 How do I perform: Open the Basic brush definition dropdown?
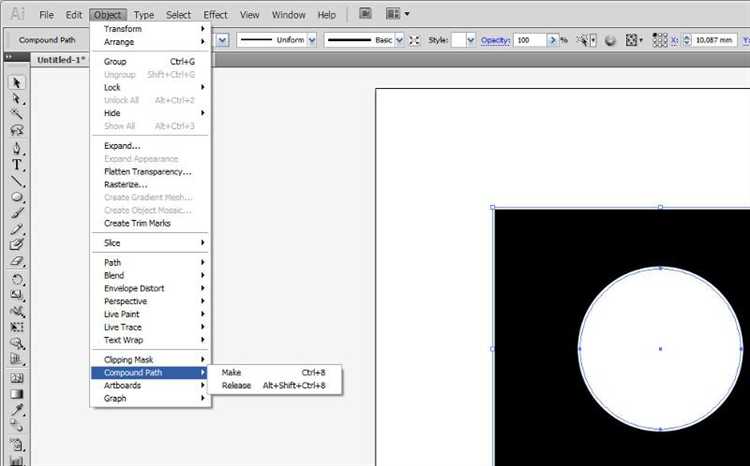point(399,40)
